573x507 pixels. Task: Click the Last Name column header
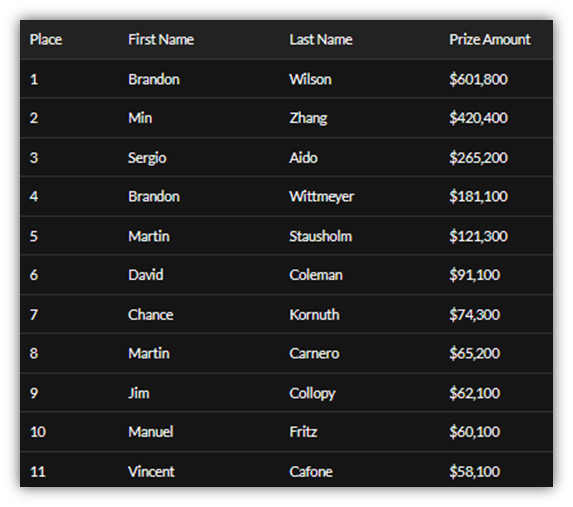321,39
